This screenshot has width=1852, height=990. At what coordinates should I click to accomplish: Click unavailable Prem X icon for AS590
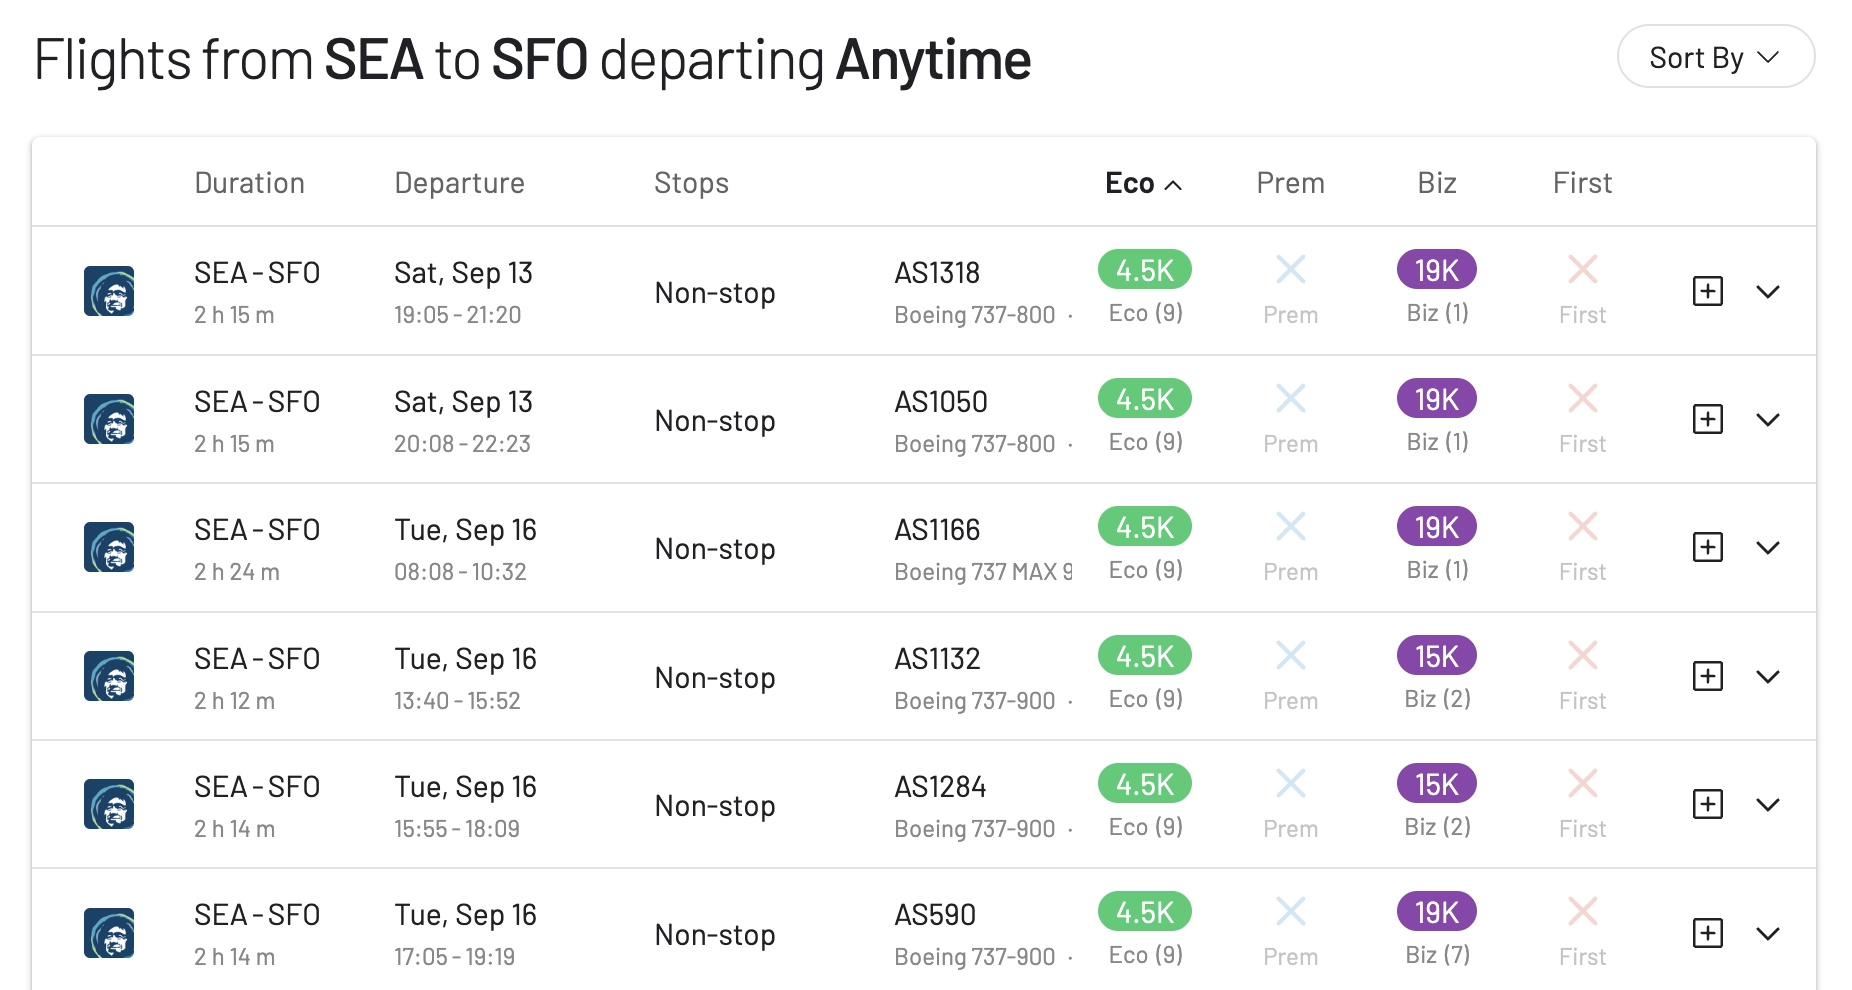(x=1291, y=911)
